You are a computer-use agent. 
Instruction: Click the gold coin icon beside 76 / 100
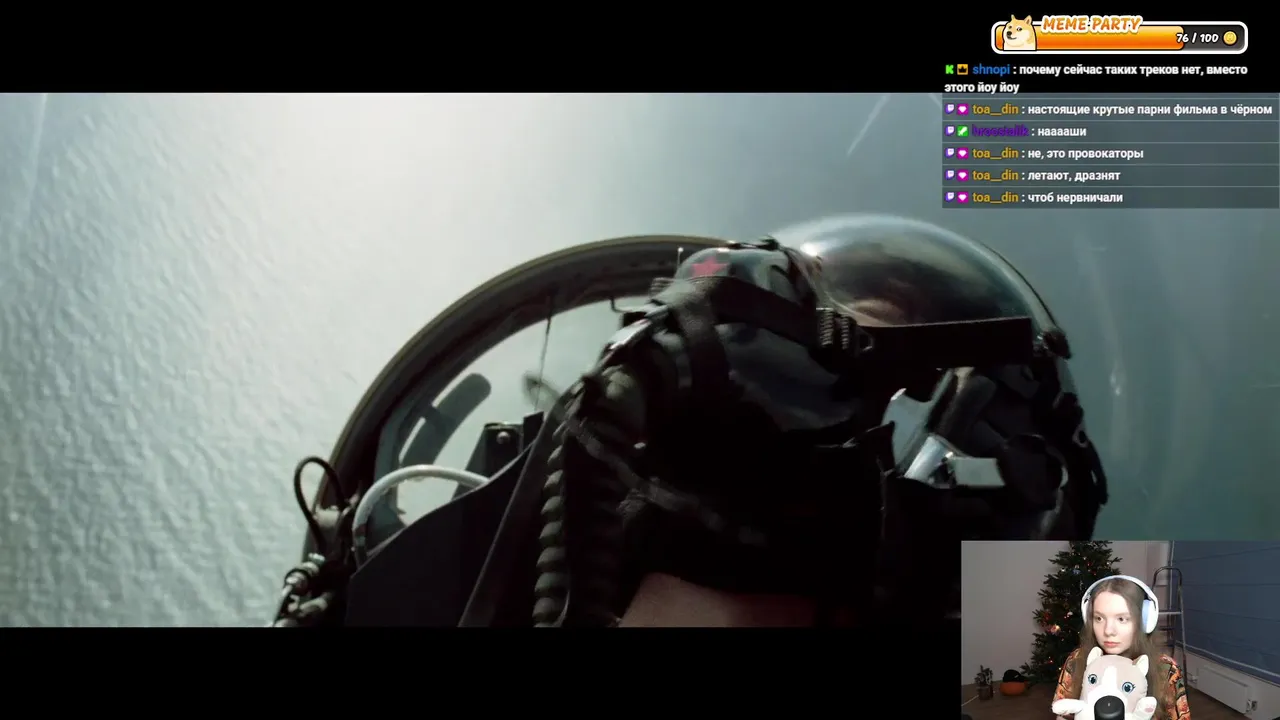(x=1230, y=38)
